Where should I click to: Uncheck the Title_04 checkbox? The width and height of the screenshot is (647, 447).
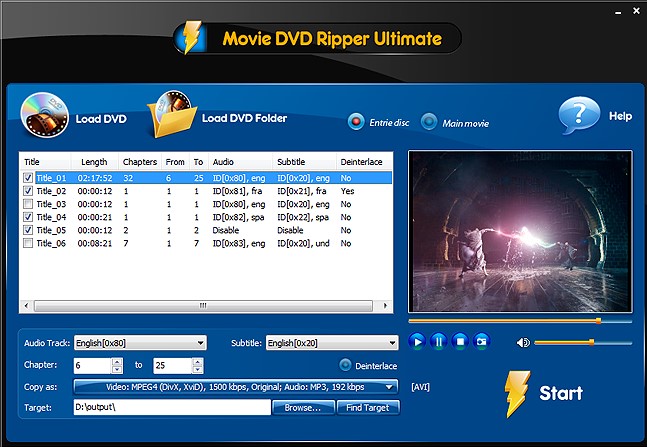(x=28, y=217)
